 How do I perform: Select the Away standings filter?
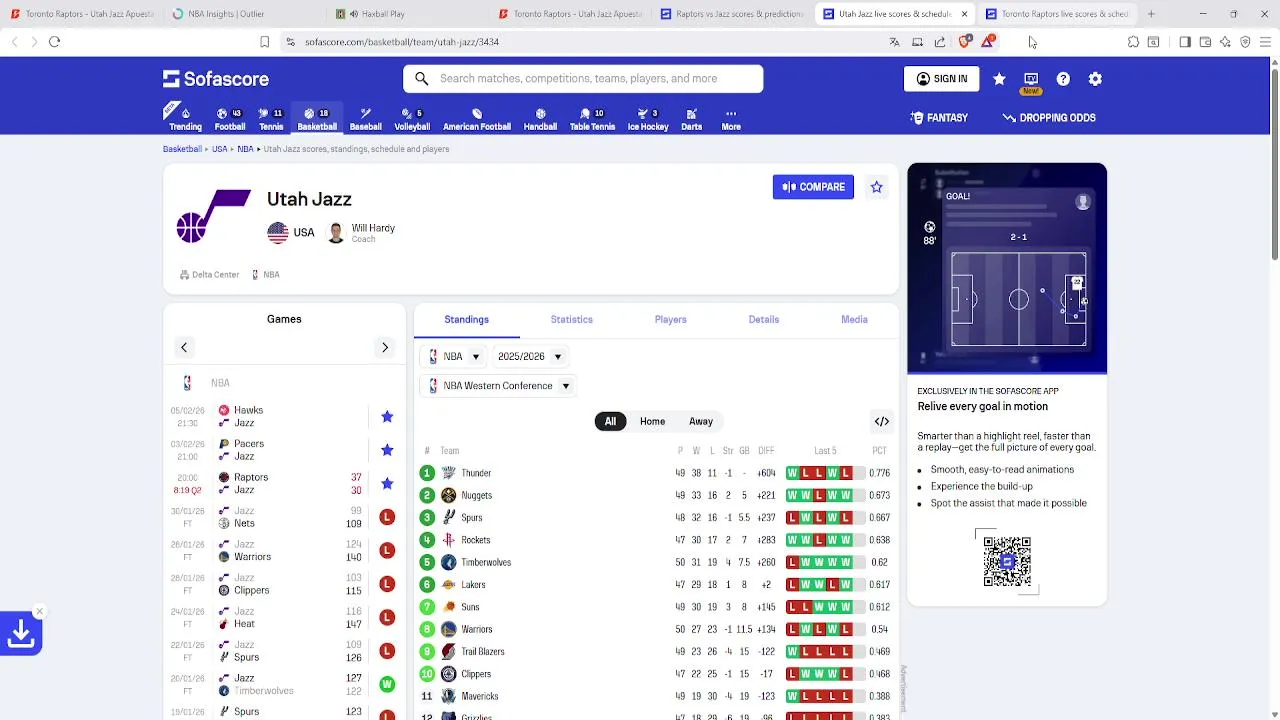[x=701, y=421]
